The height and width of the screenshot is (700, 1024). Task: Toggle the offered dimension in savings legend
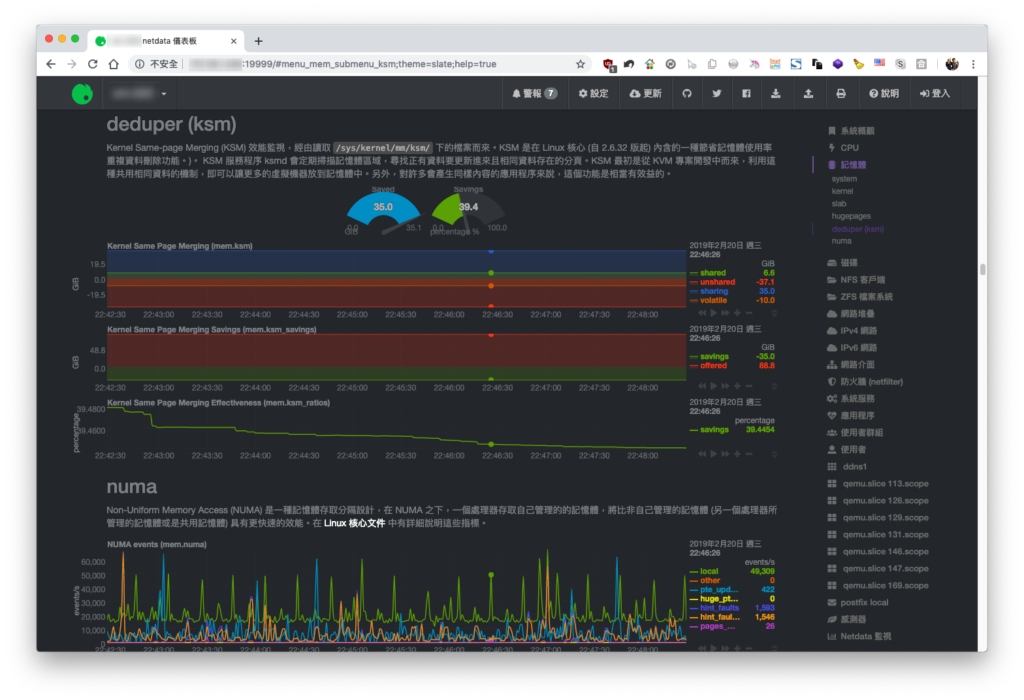click(x=713, y=366)
